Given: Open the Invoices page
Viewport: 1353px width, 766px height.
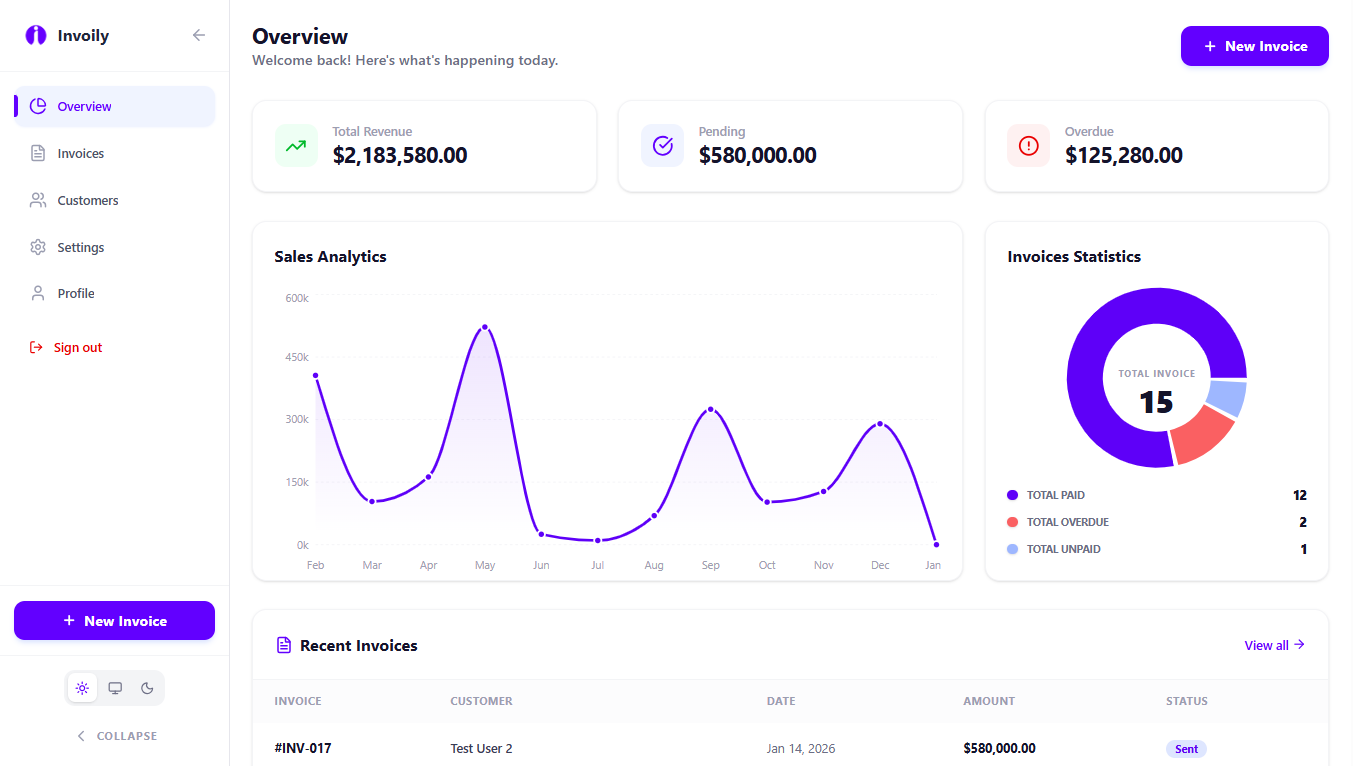Looking at the screenshot, I should coord(80,154).
